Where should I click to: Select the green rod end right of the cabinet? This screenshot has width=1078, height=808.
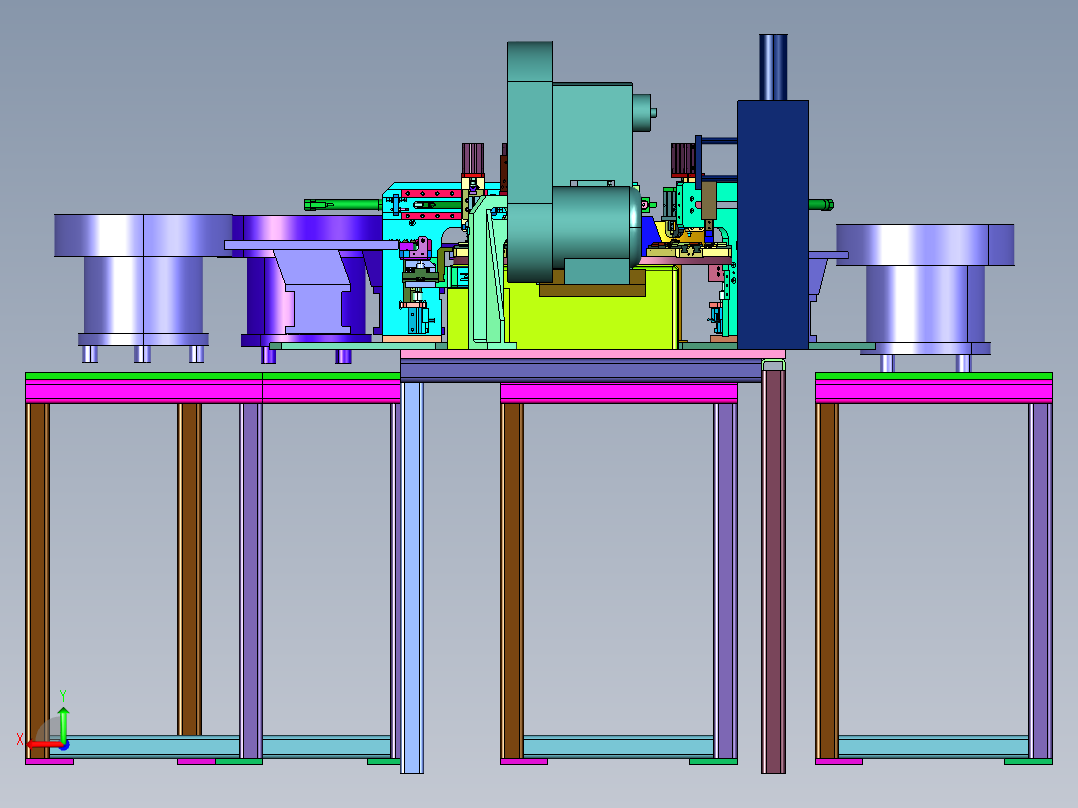coord(821,204)
